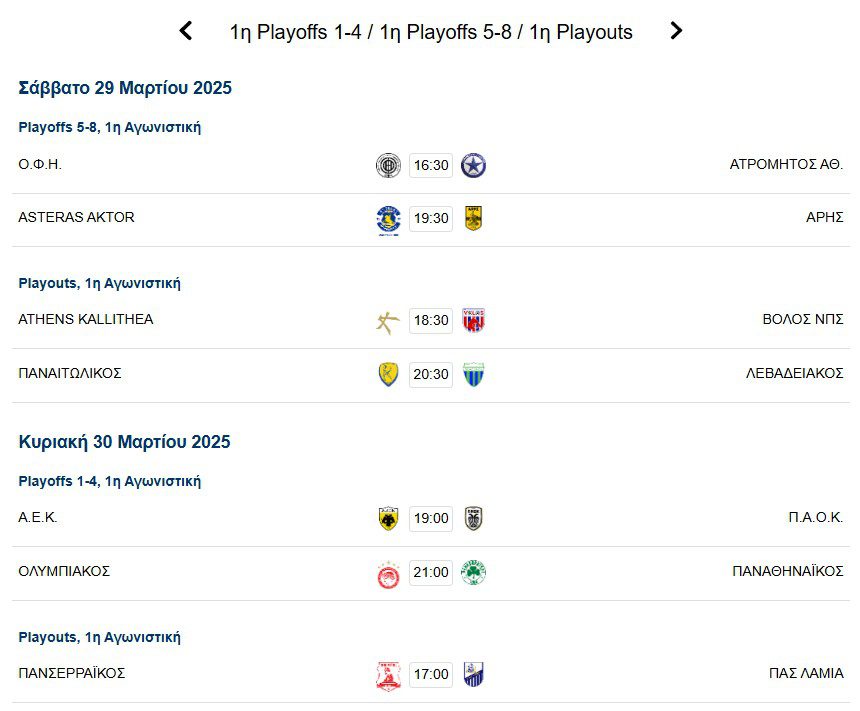Click the 16:30 kickoff time box
The height and width of the screenshot is (711, 860).
[x=431, y=165]
